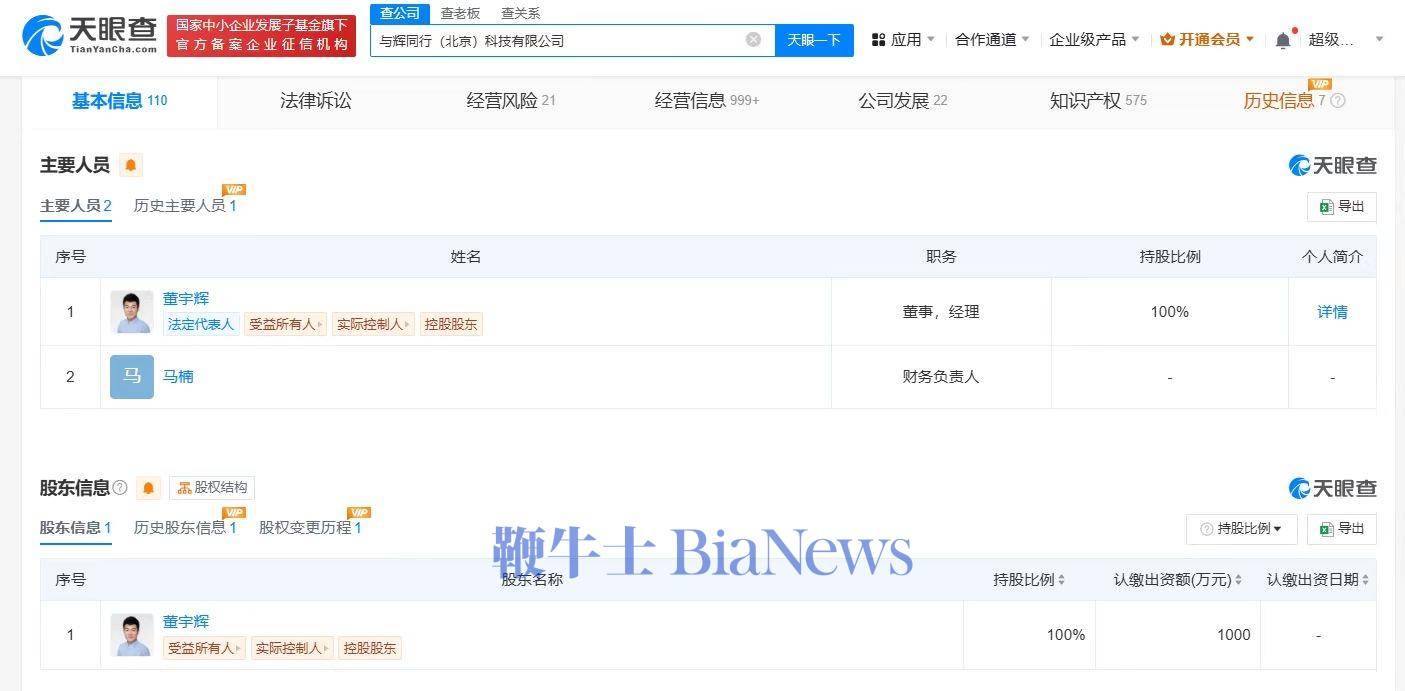This screenshot has width=1405, height=691.
Task: Clear the search box with X icon
Action: (x=753, y=40)
